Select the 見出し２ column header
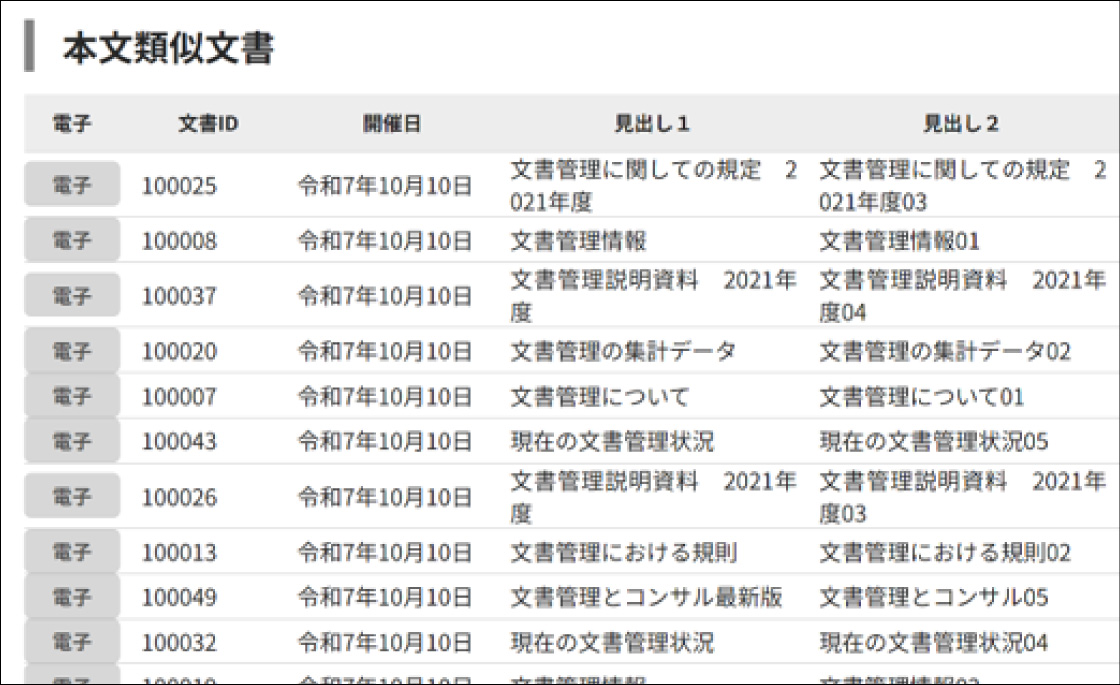The image size is (1120, 685). tap(961, 124)
